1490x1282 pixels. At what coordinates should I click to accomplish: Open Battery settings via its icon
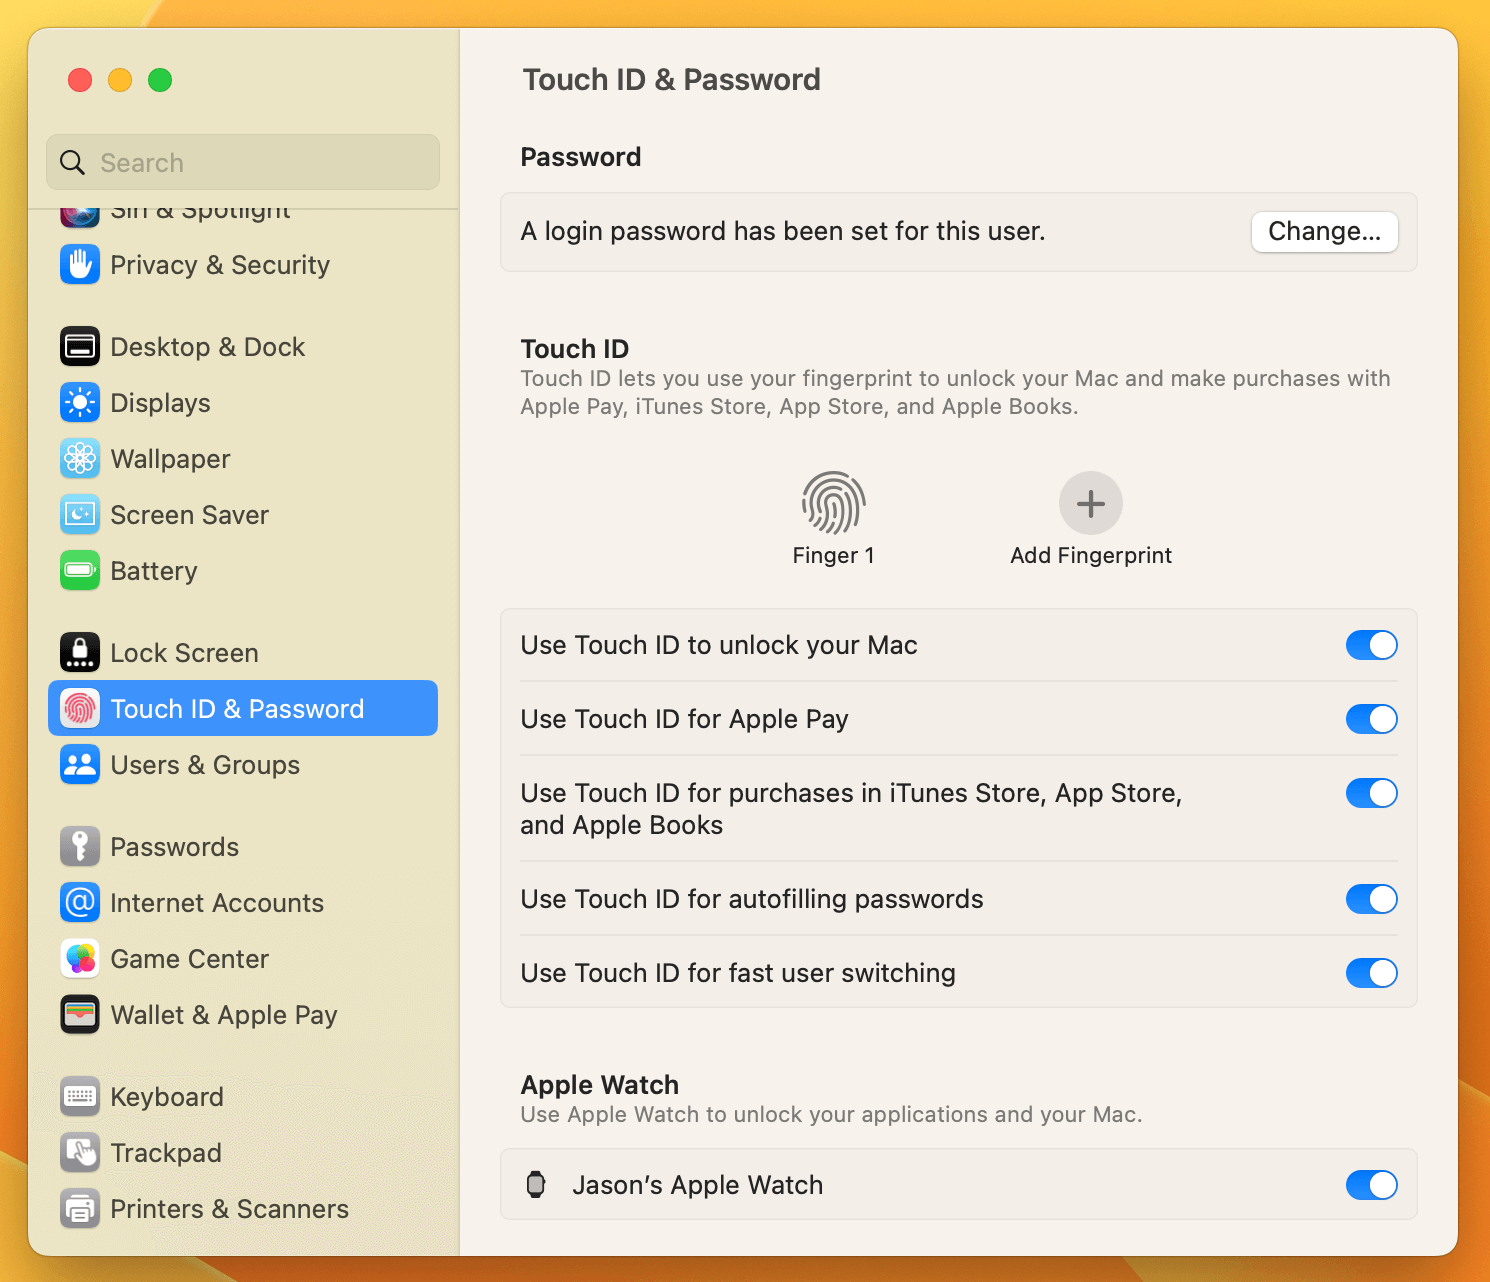pyautogui.click(x=80, y=571)
